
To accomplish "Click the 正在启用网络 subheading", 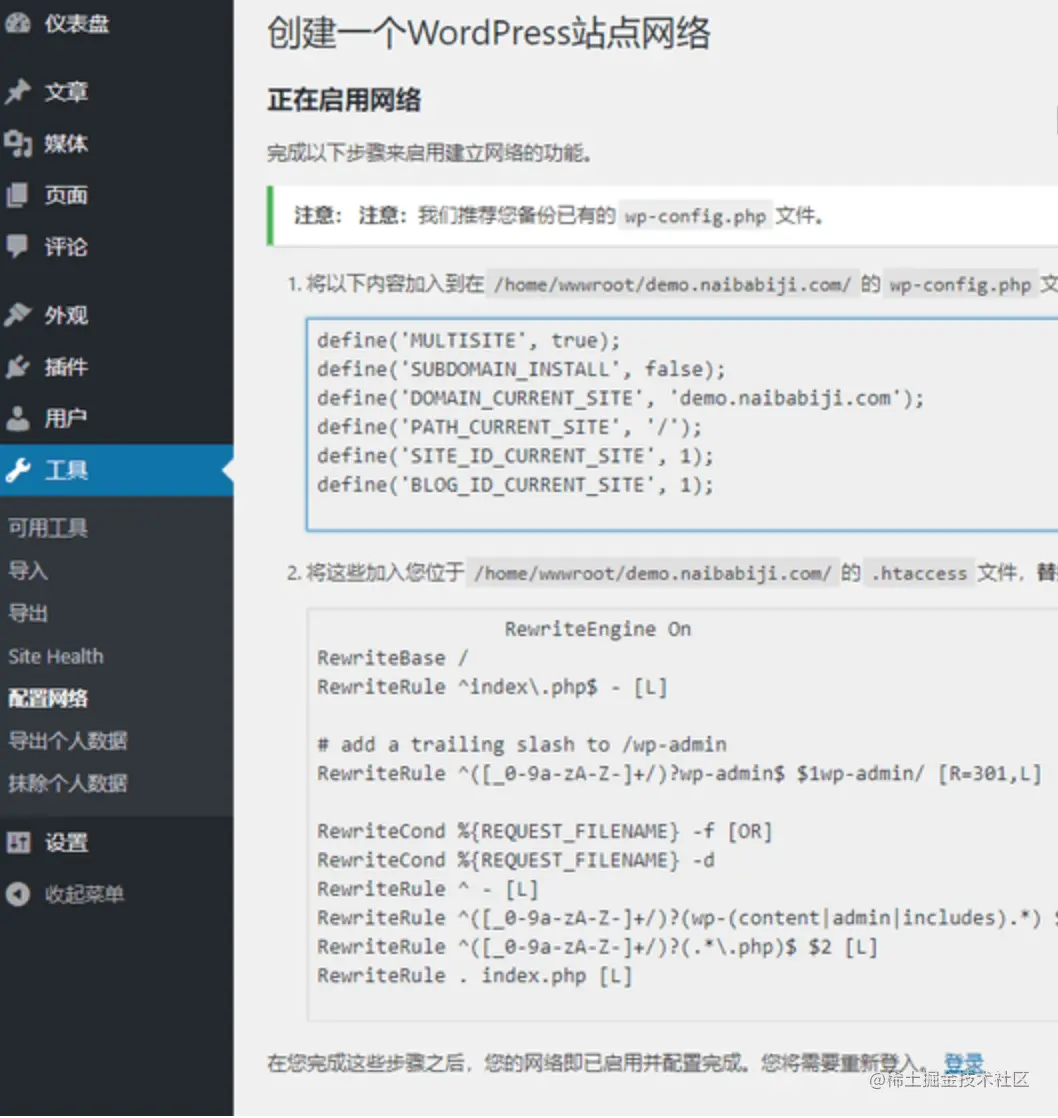I will pos(344,100).
